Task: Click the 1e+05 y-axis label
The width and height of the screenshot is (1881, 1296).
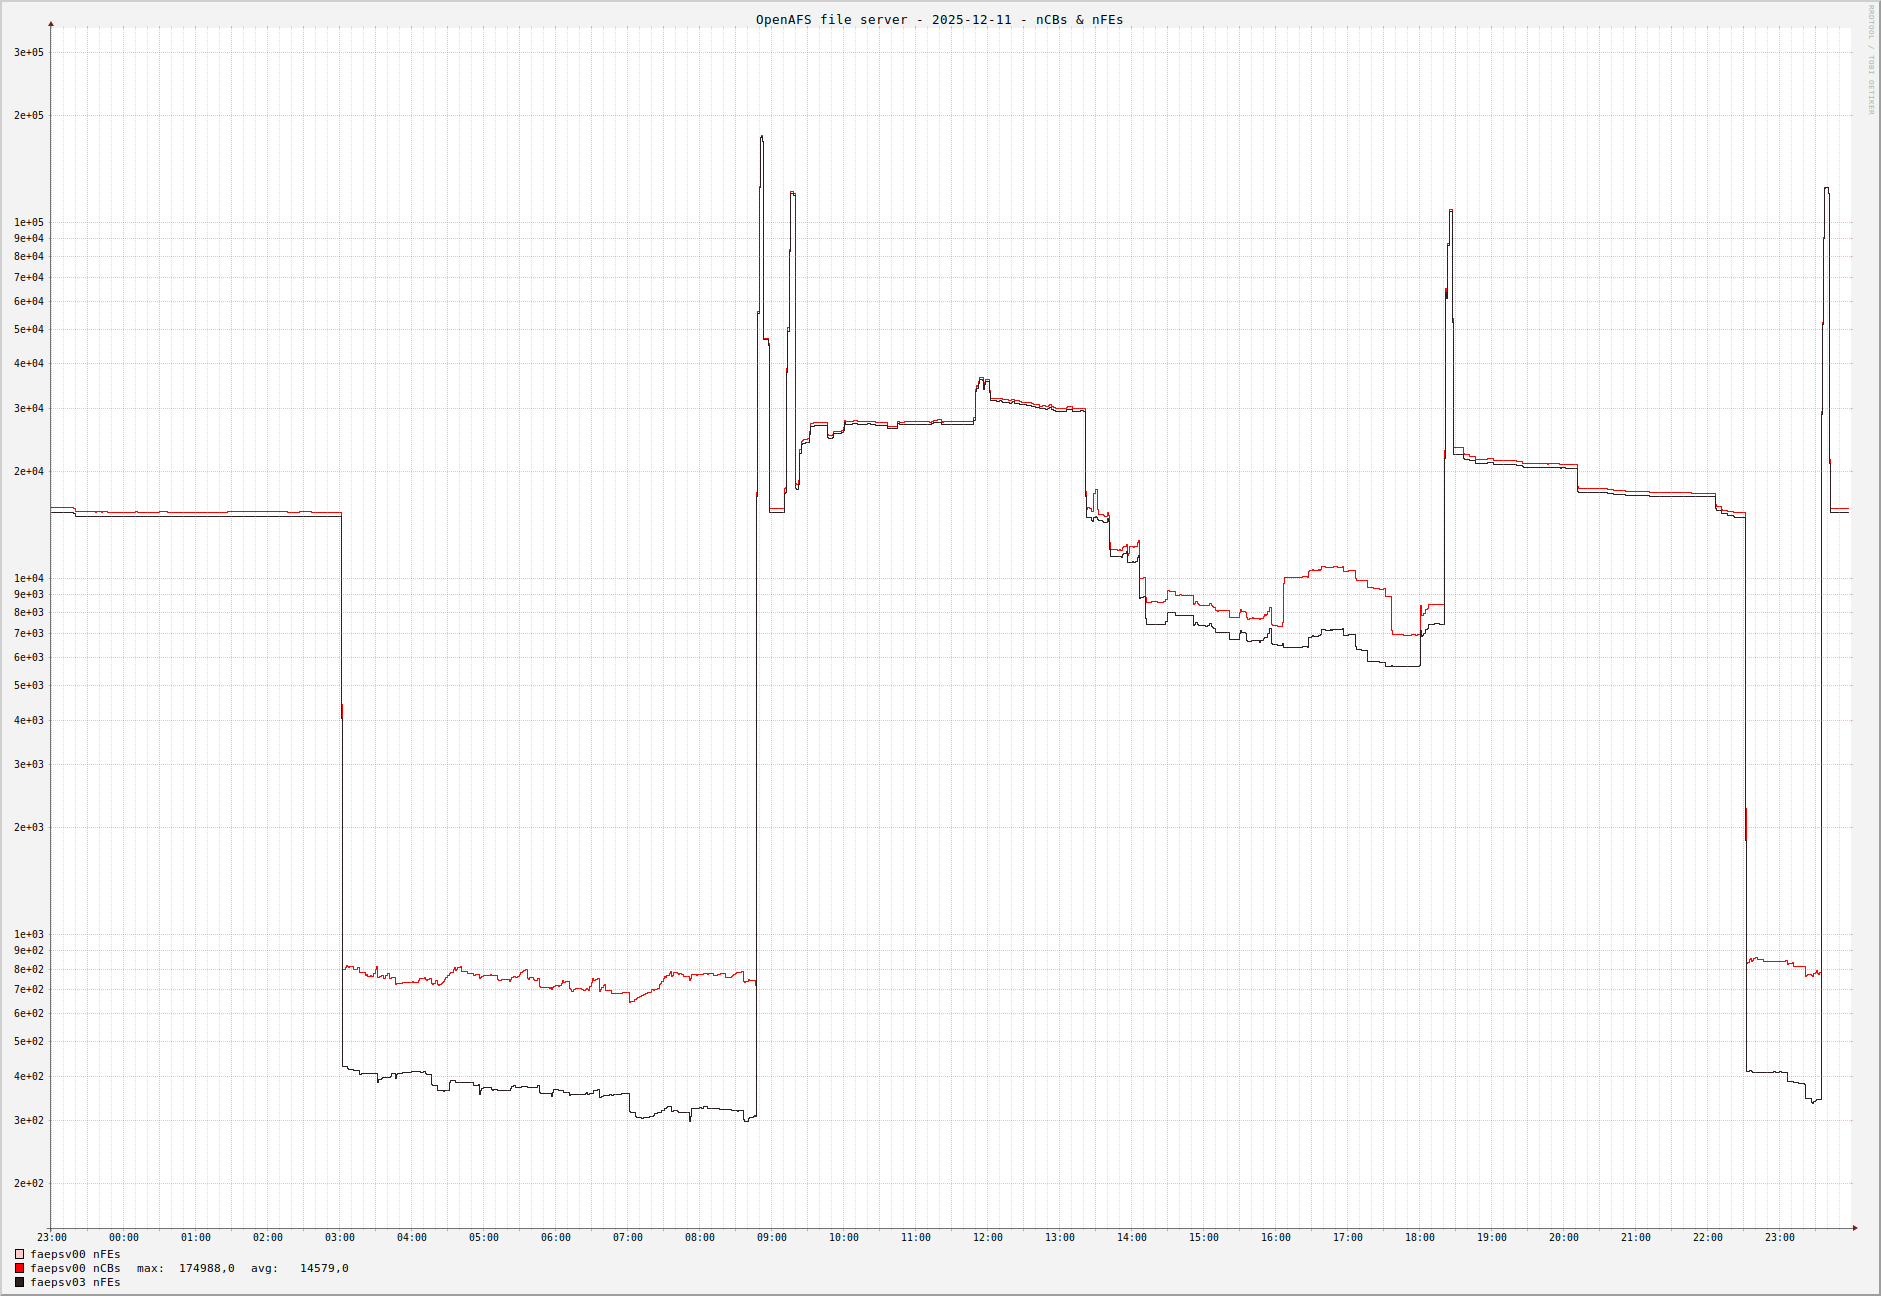Action: 29,222
